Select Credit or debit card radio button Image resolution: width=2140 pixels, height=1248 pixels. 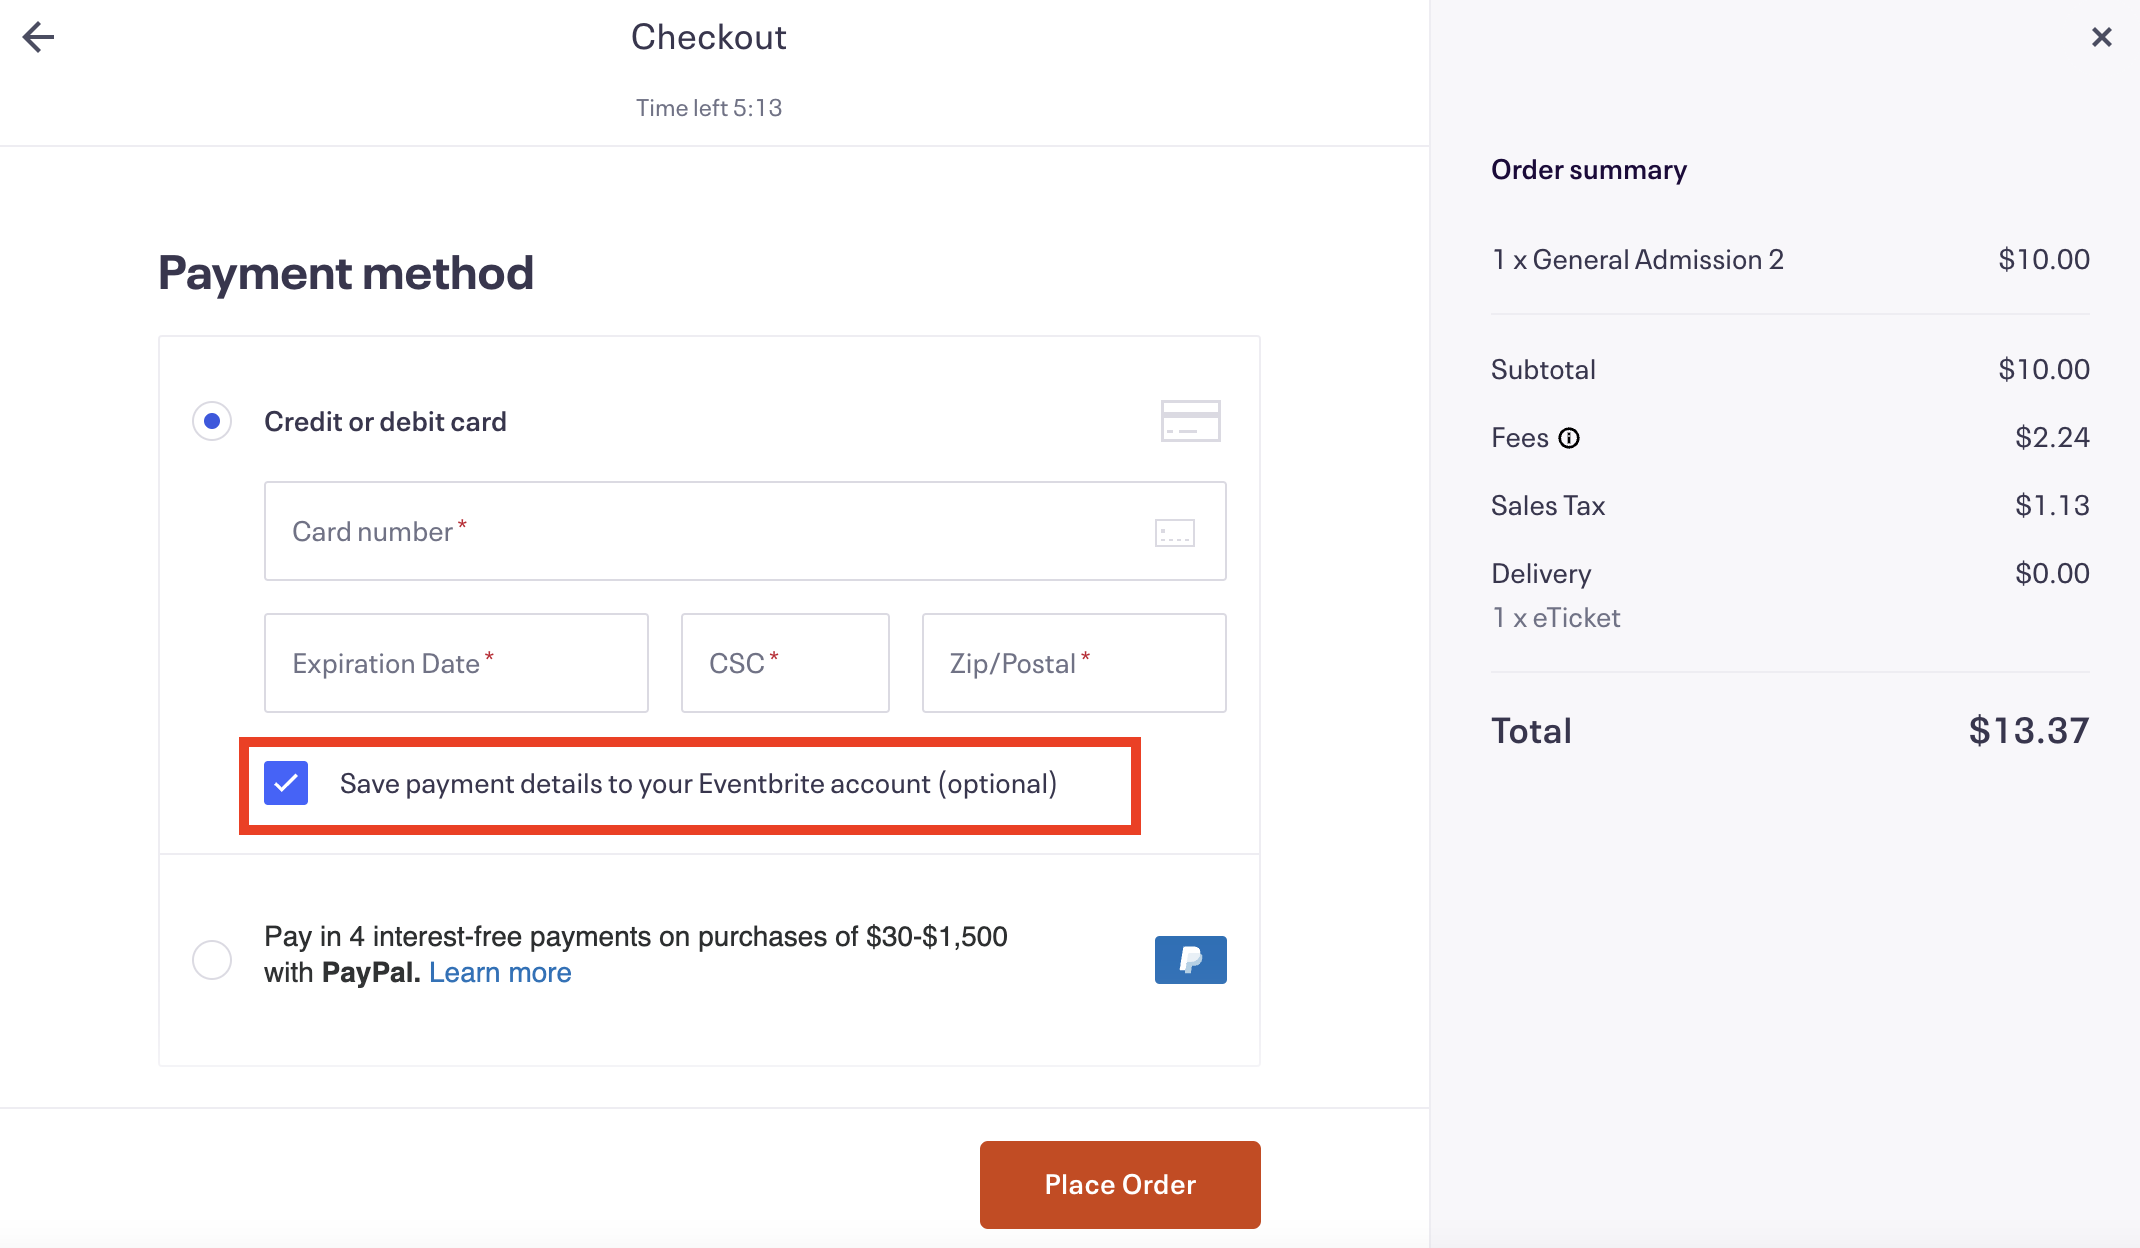click(212, 421)
